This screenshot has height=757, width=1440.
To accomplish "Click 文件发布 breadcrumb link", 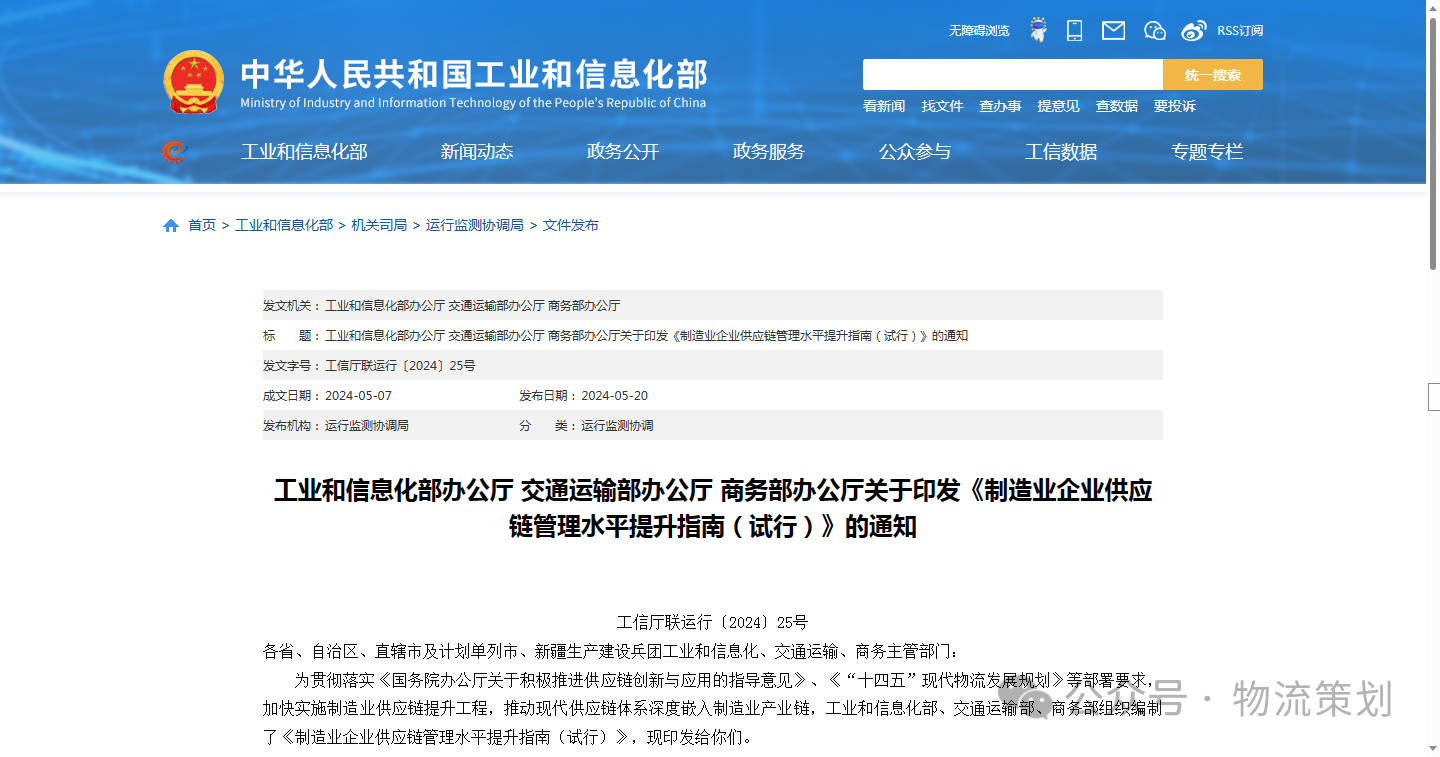I will click(571, 225).
